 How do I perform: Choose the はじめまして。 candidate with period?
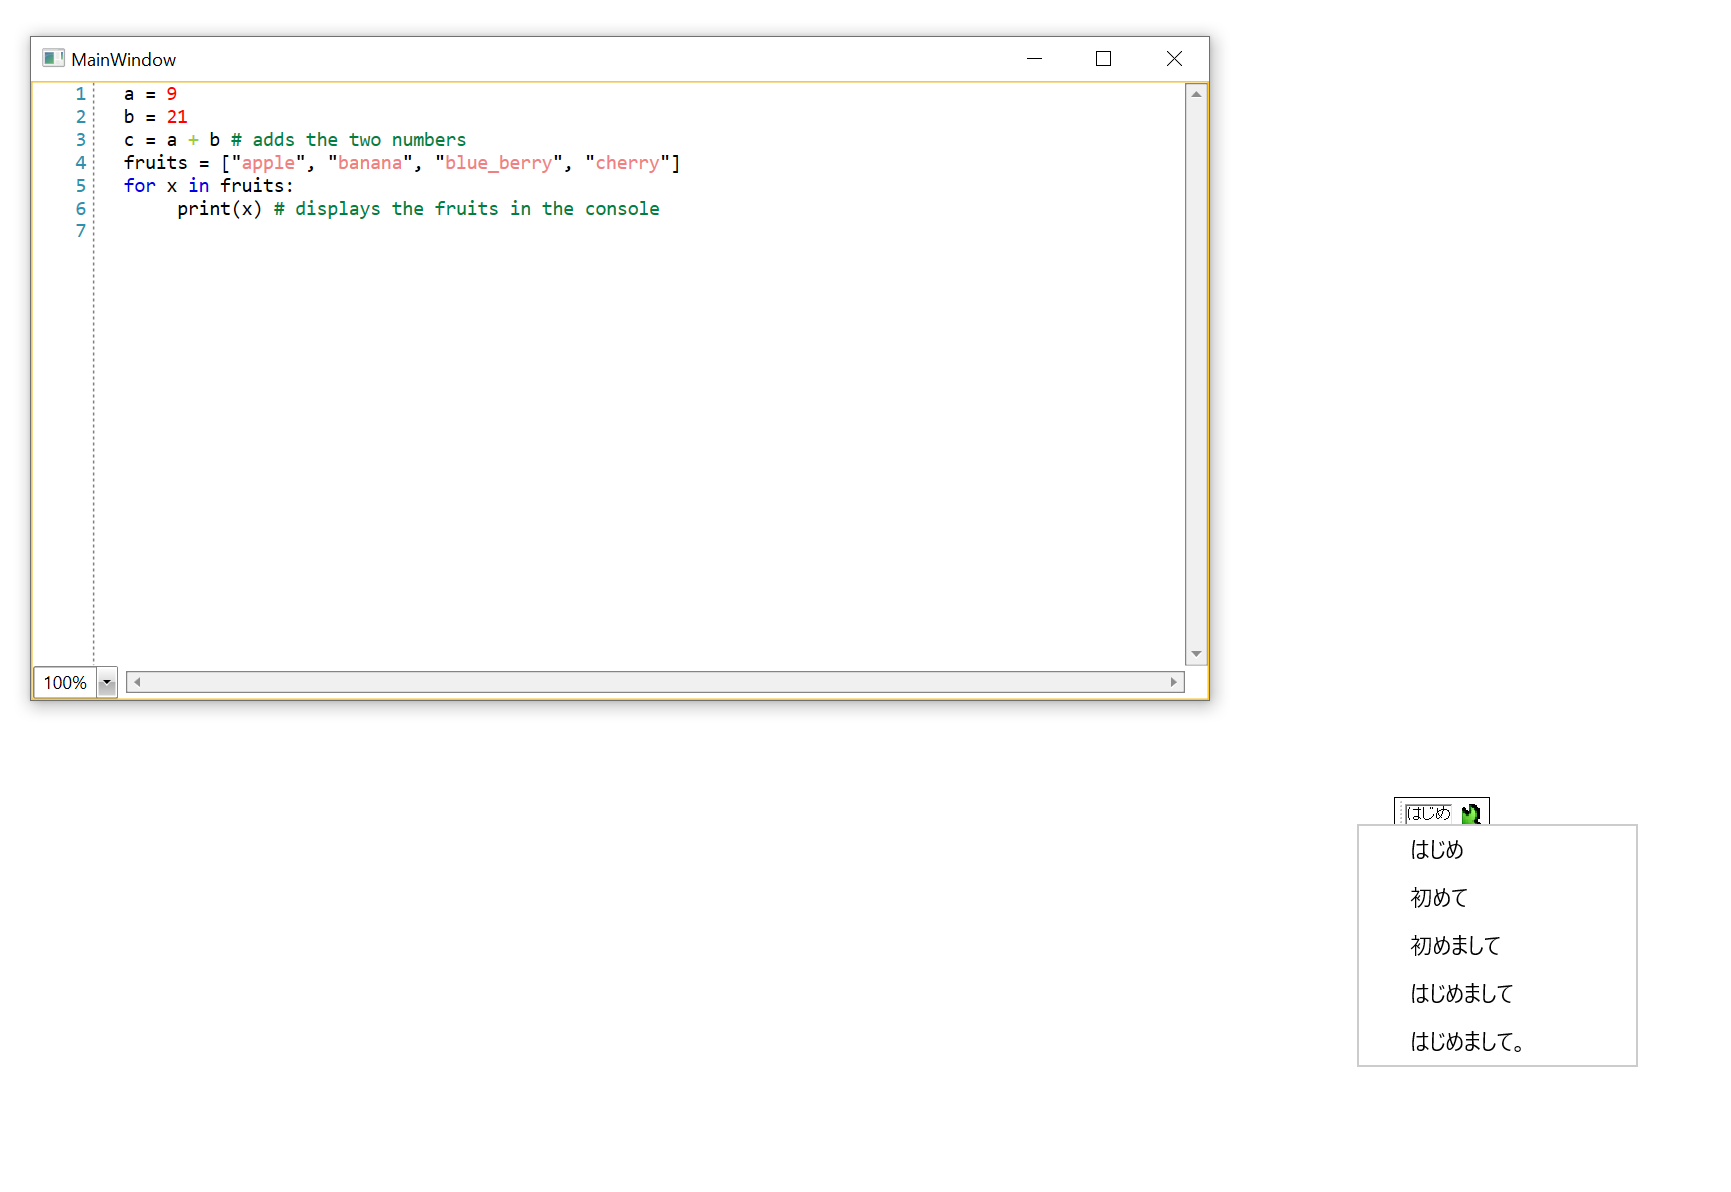tap(1467, 1042)
